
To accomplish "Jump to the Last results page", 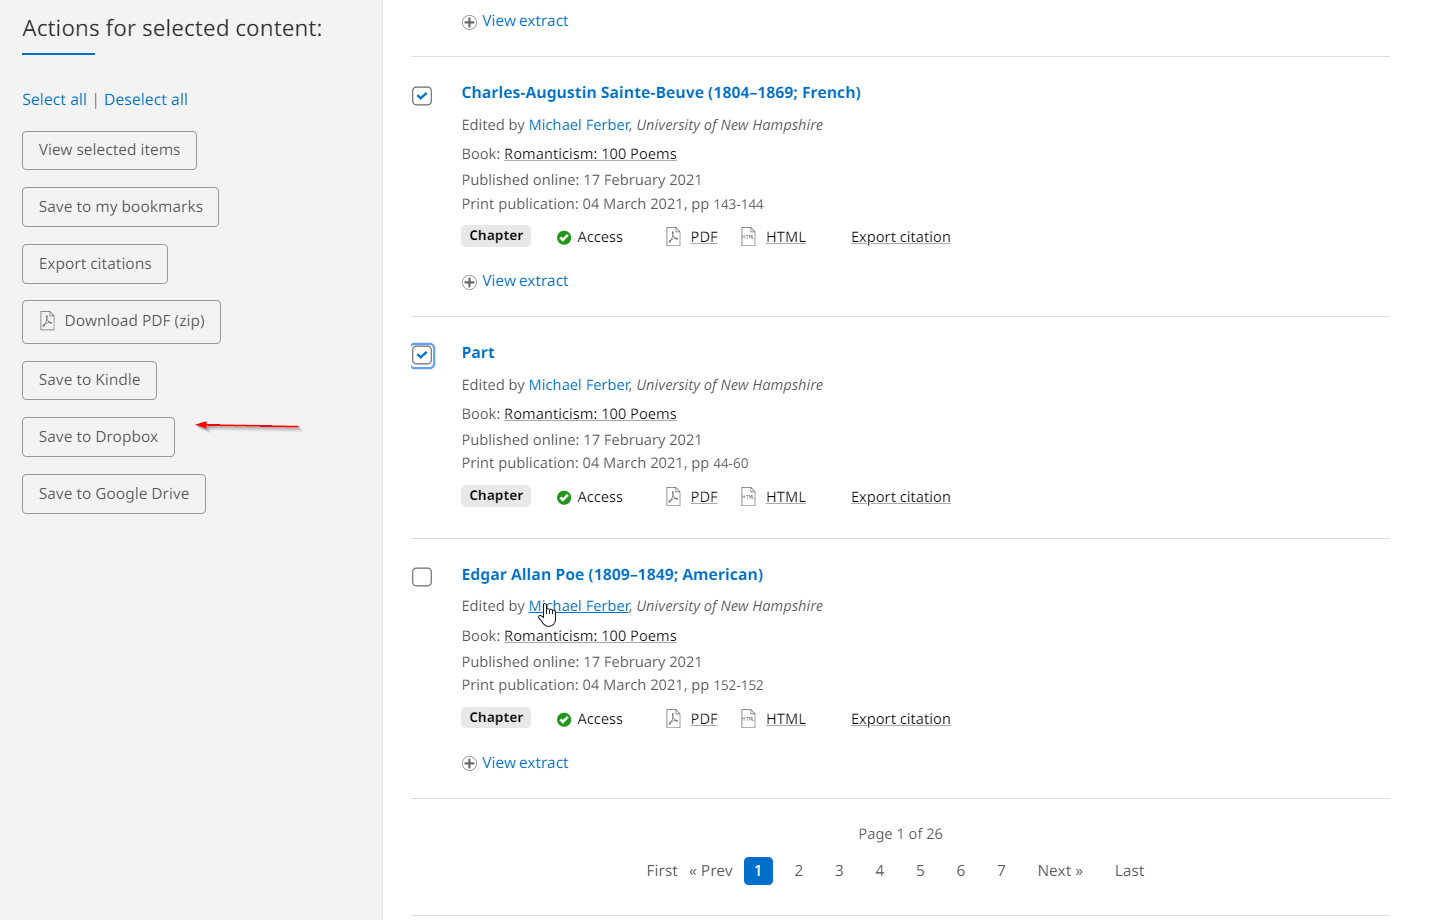I will (1129, 871).
